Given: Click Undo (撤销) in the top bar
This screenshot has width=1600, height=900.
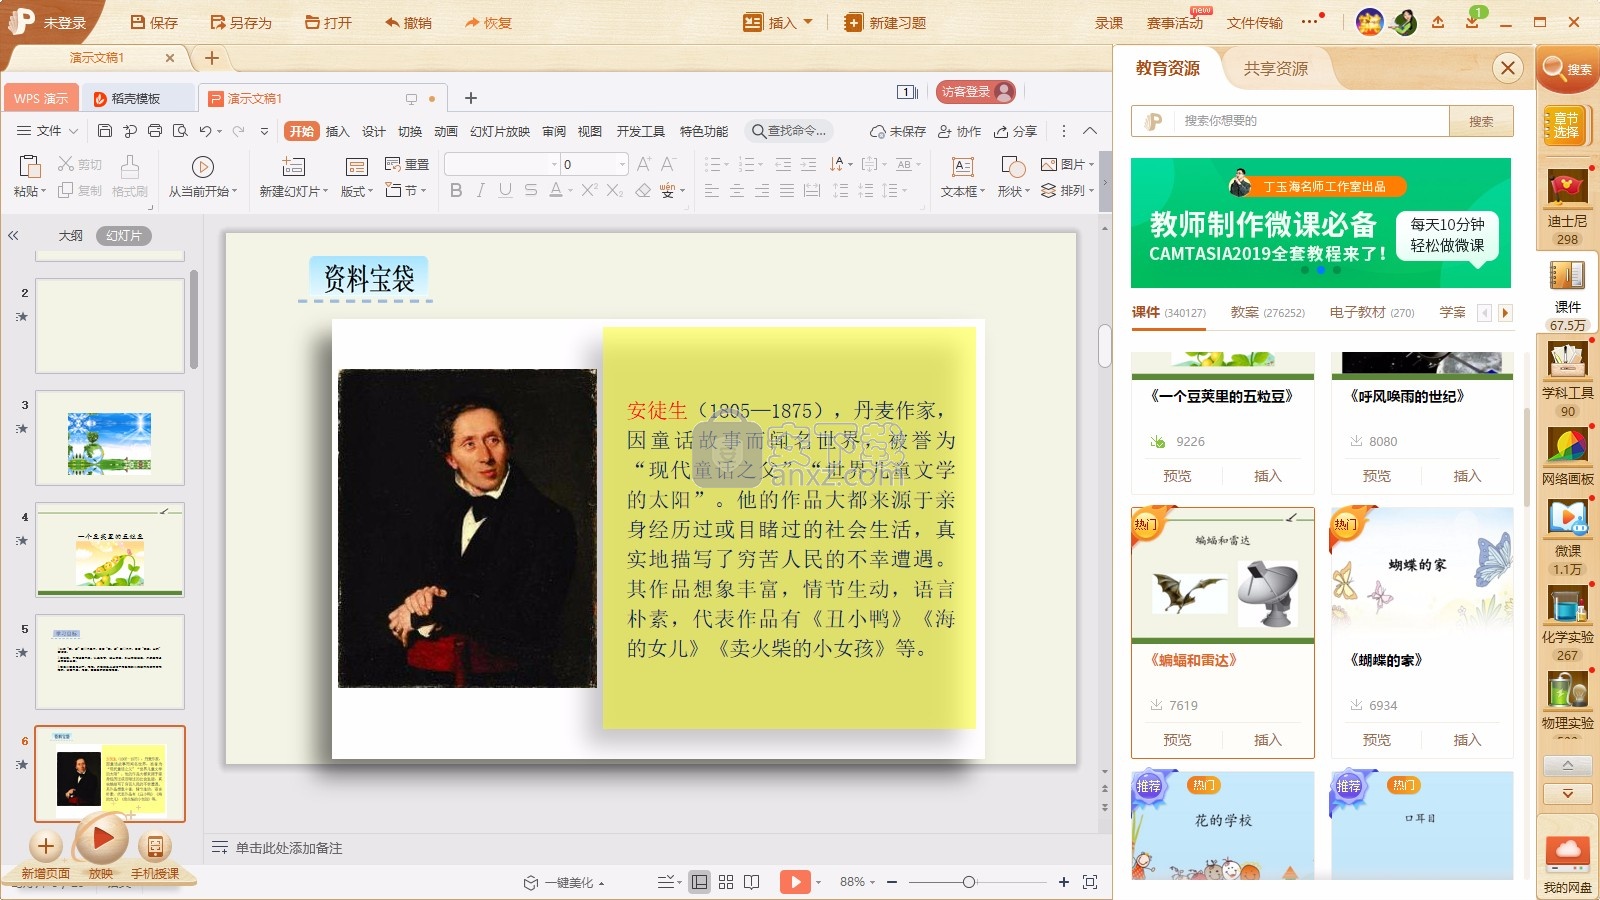Looking at the screenshot, I should click(408, 22).
